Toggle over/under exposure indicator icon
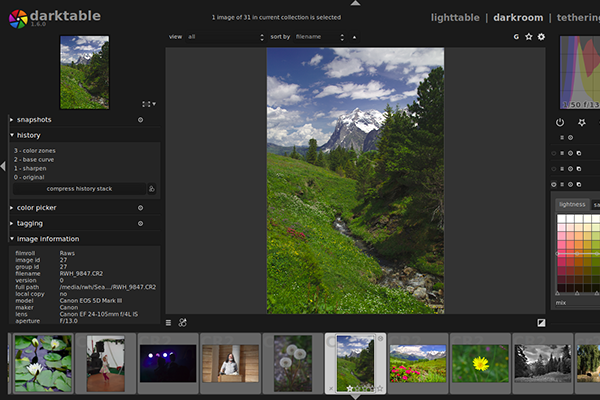Screen dimensions: 600x400 pos(541,323)
